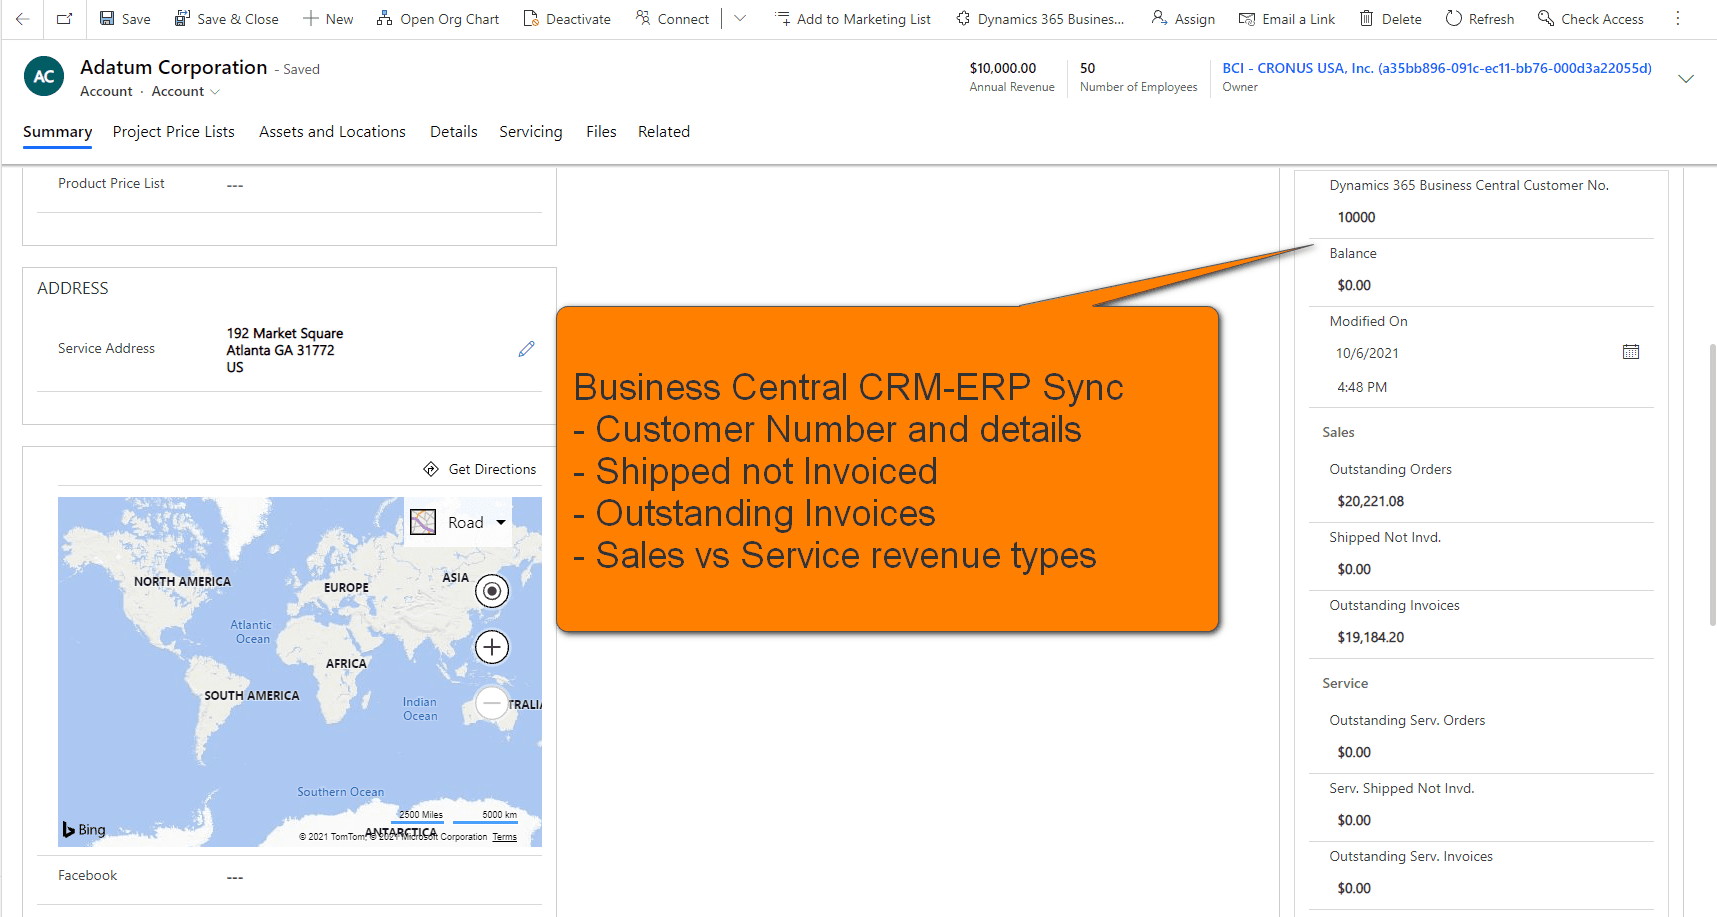Open the Modified On calendar picker
Viewport: 1717px width, 917px height.
(1630, 352)
